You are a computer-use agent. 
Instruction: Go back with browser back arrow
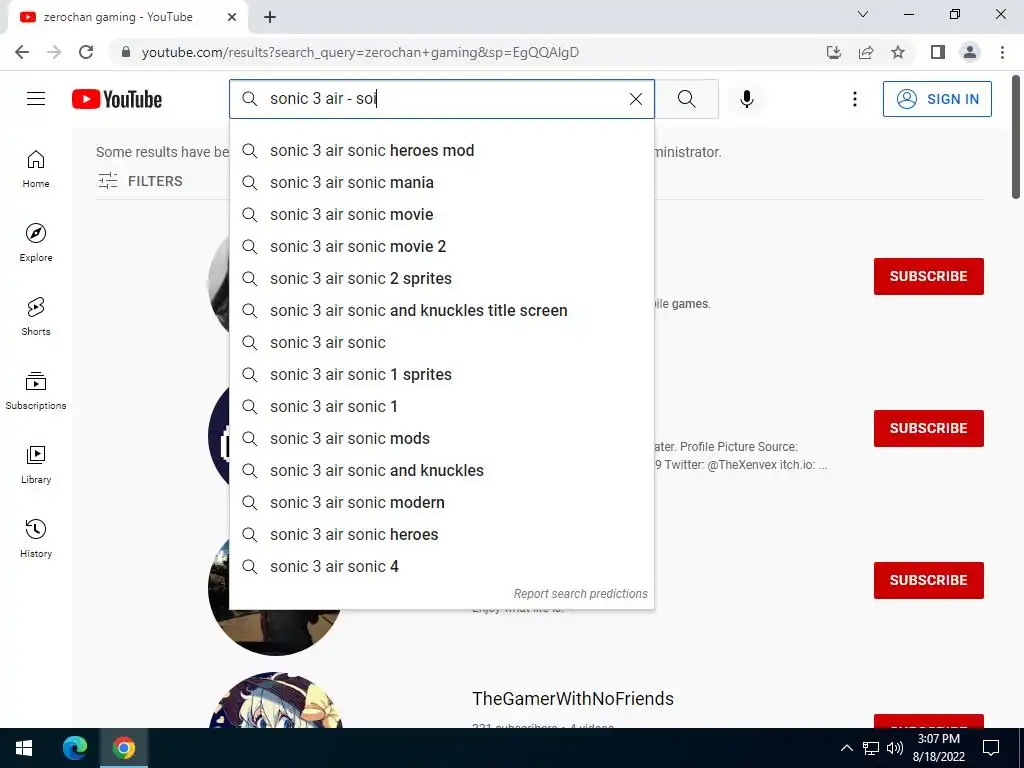[x=22, y=52]
